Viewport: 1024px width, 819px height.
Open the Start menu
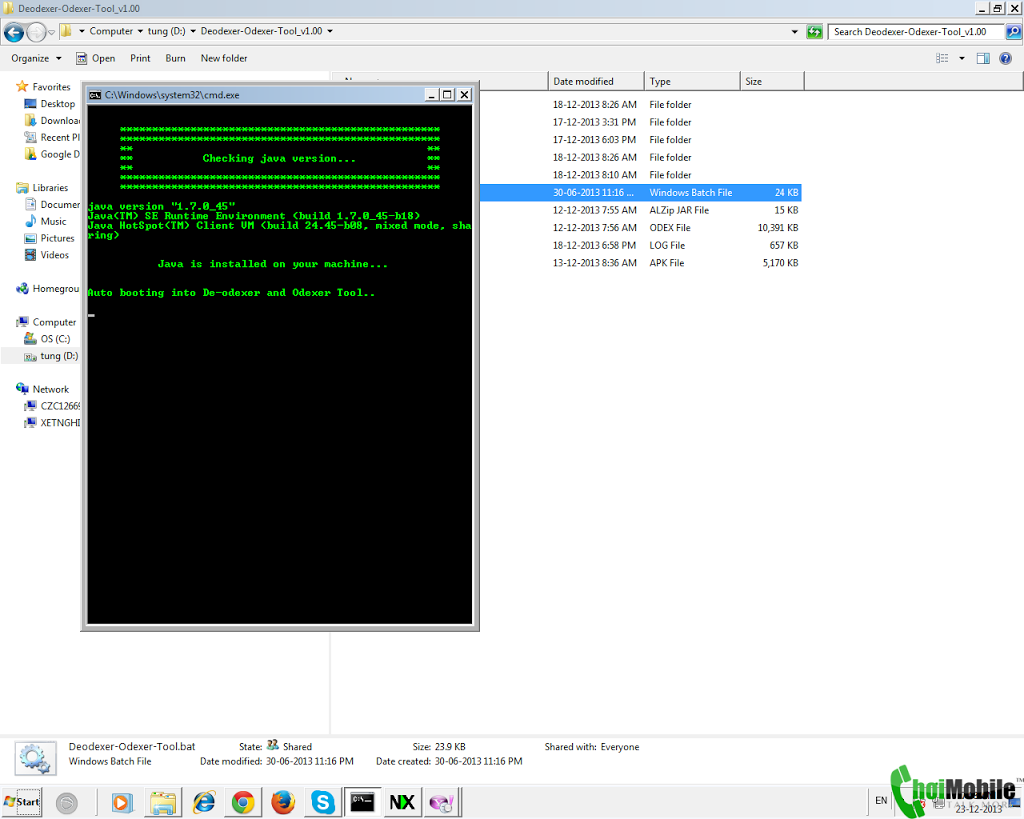pos(22,802)
